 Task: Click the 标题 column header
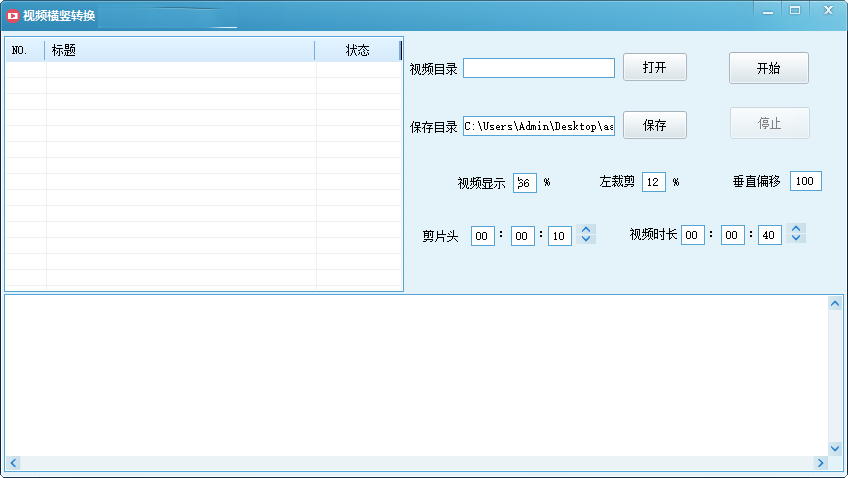pos(180,50)
